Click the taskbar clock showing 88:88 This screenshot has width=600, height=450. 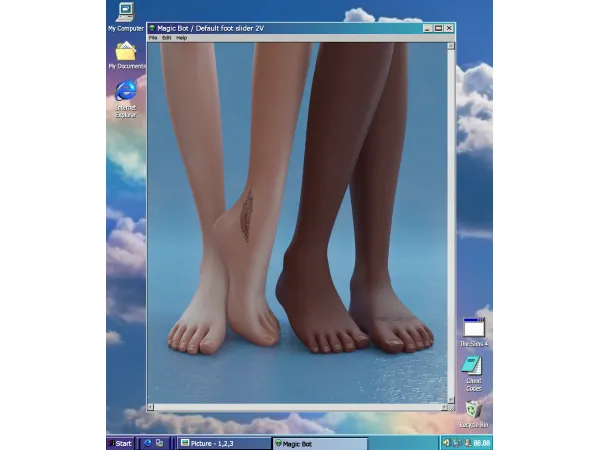pyautogui.click(x=481, y=443)
